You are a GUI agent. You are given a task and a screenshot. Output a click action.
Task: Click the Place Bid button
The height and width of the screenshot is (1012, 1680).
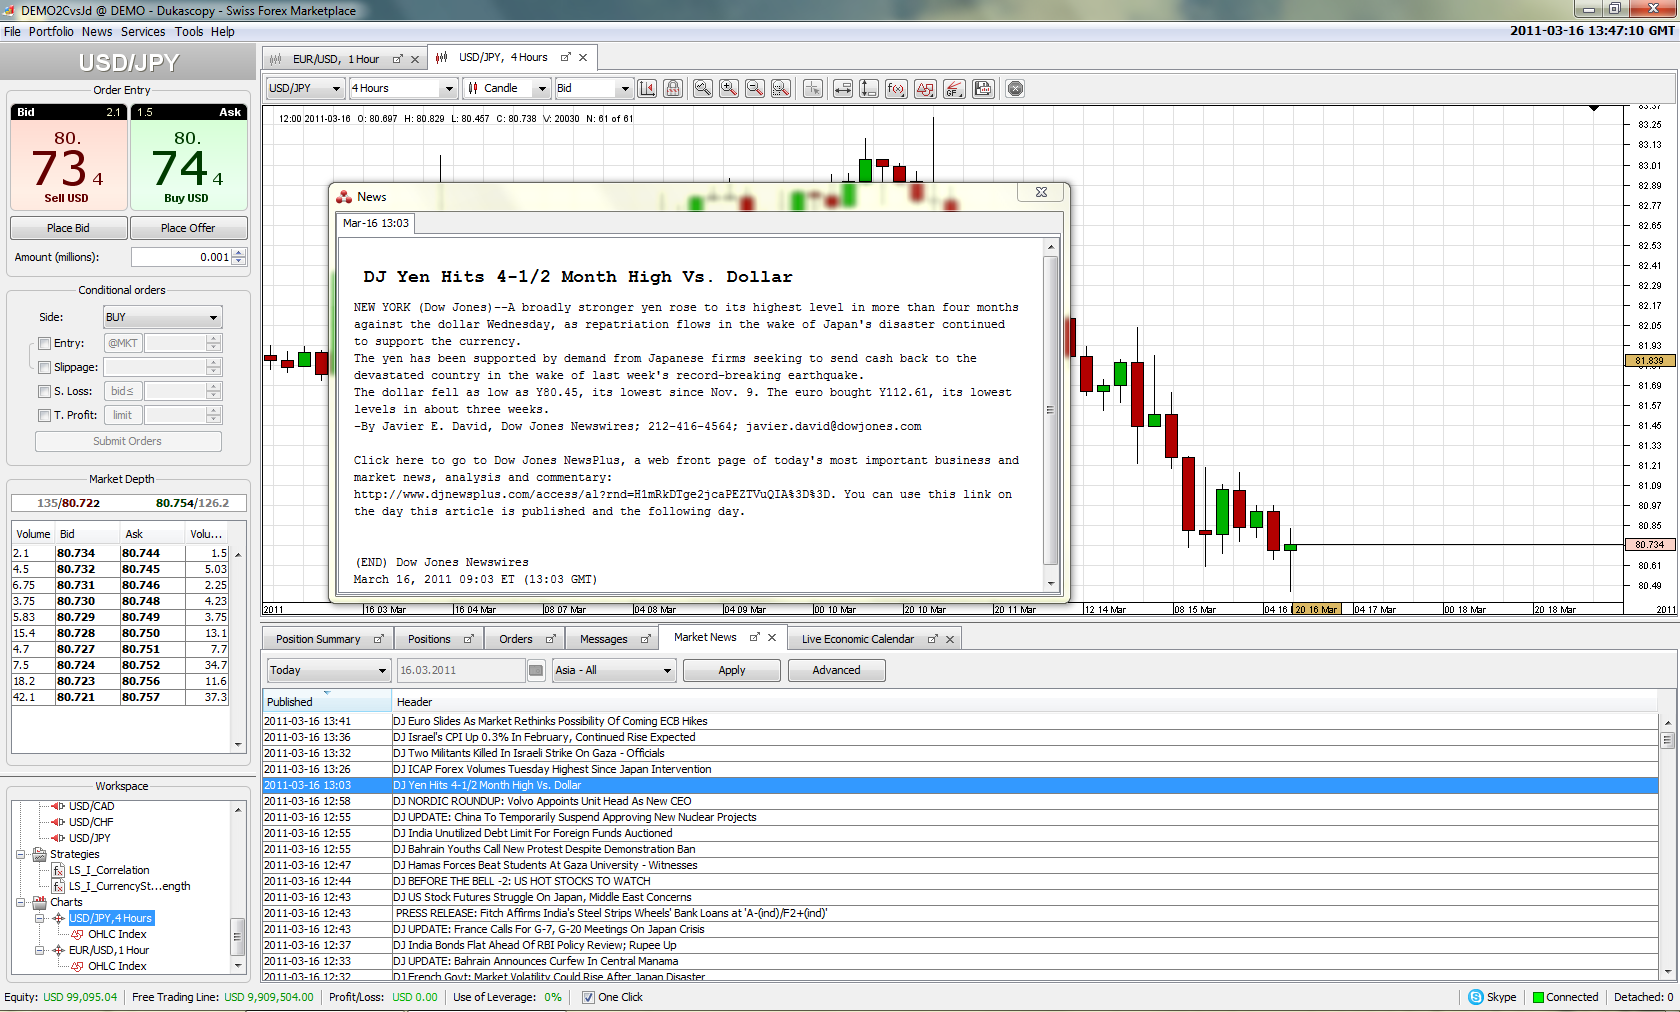pyautogui.click(x=68, y=228)
